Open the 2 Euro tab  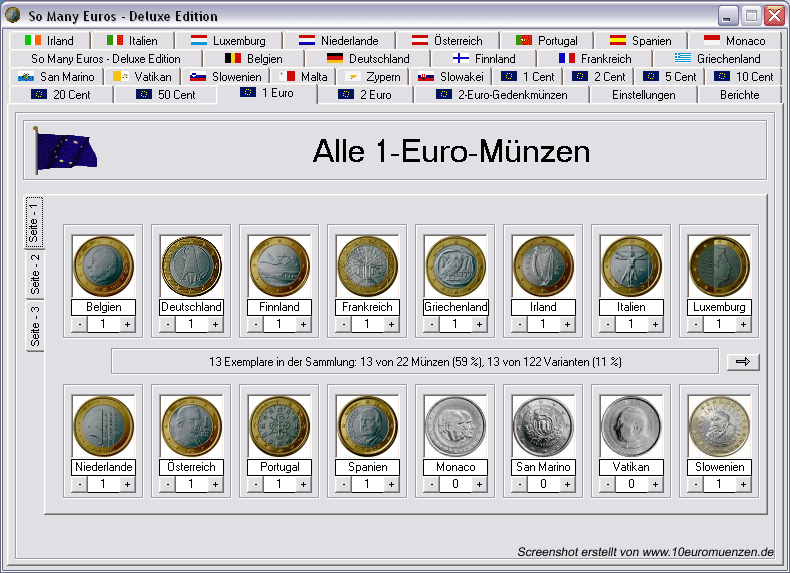[365, 95]
